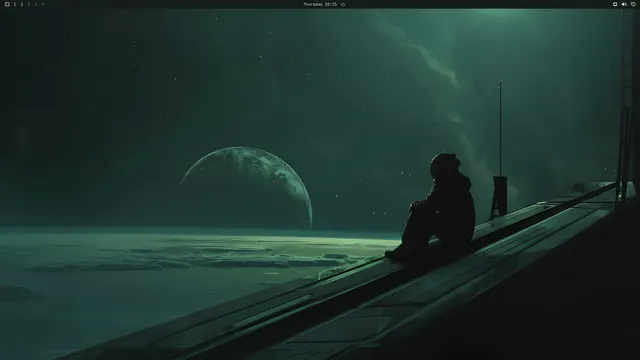Click the power icon beside the clock
Image resolution: width=640 pixels, height=360 pixels.
(x=343, y=4)
